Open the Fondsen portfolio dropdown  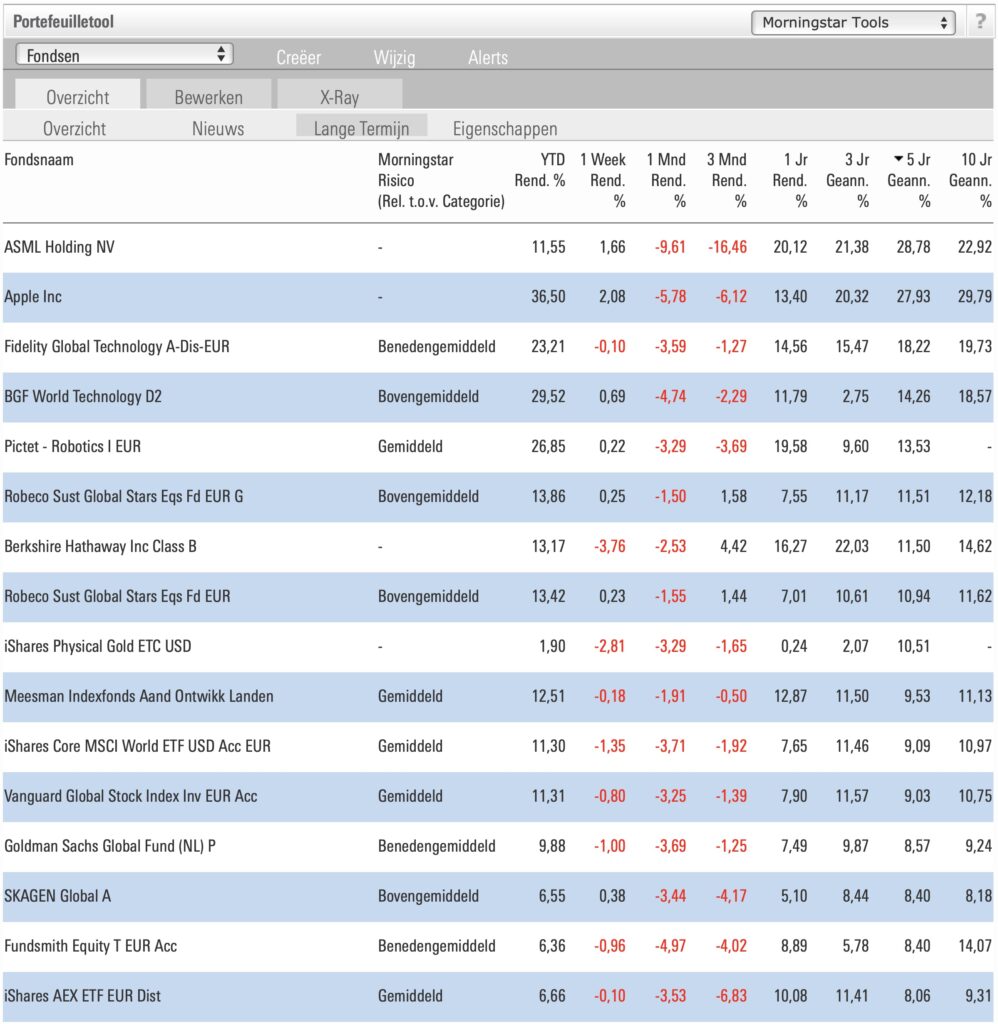(124, 55)
